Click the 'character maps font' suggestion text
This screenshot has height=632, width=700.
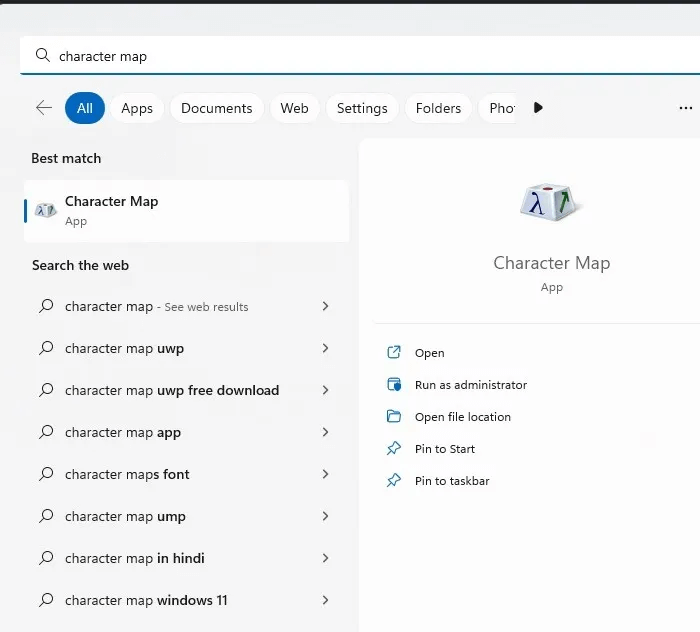(127, 474)
